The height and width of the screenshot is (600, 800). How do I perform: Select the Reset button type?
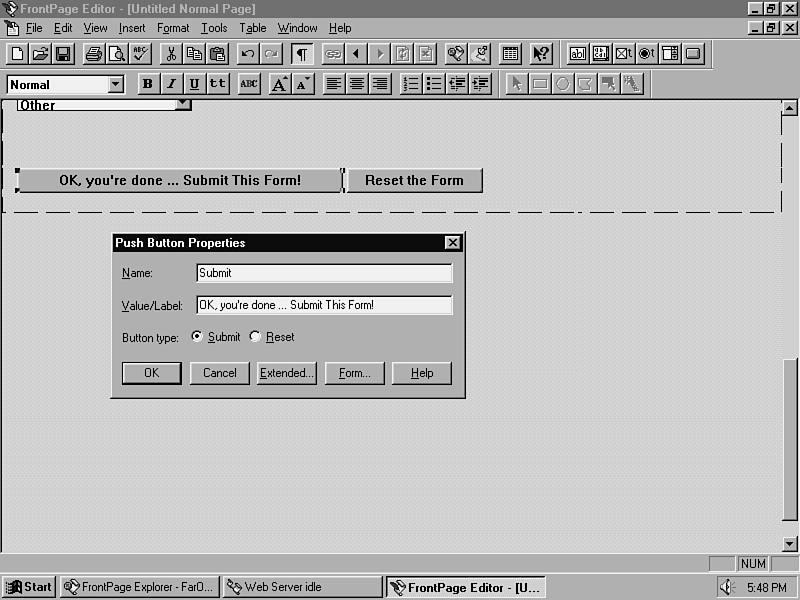coord(255,337)
